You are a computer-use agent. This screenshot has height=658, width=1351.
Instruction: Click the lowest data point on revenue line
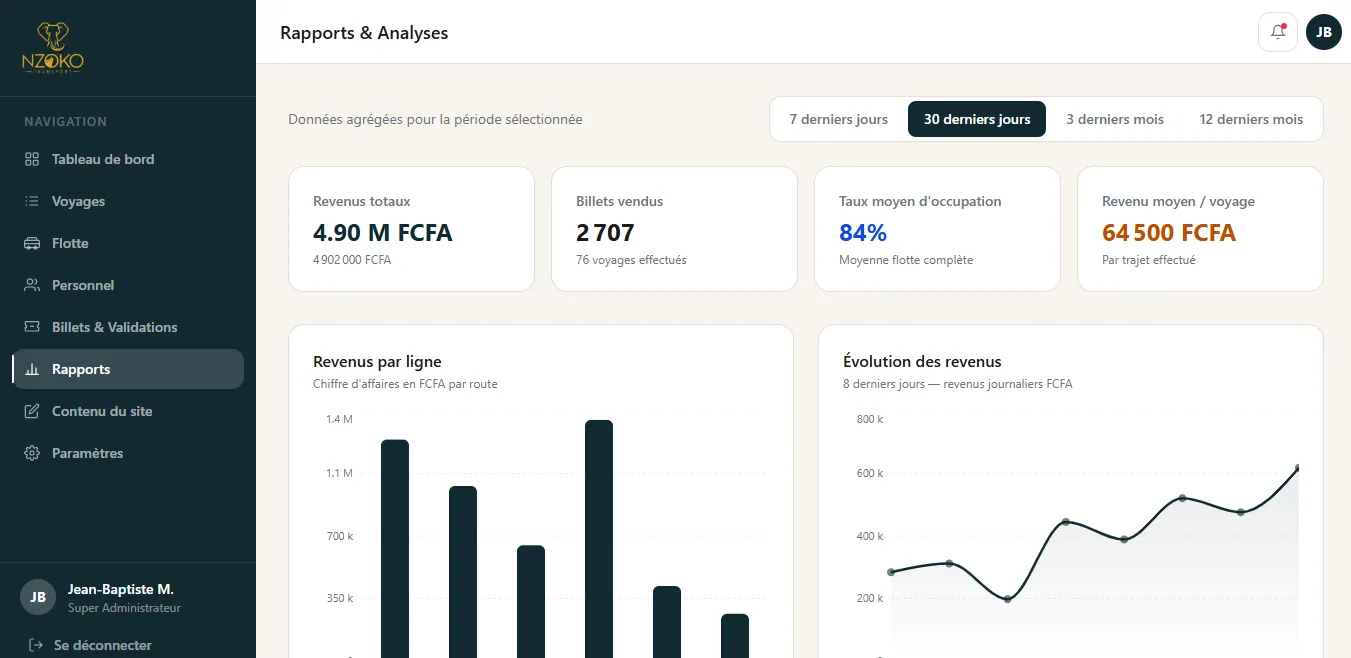point(1007,599)
